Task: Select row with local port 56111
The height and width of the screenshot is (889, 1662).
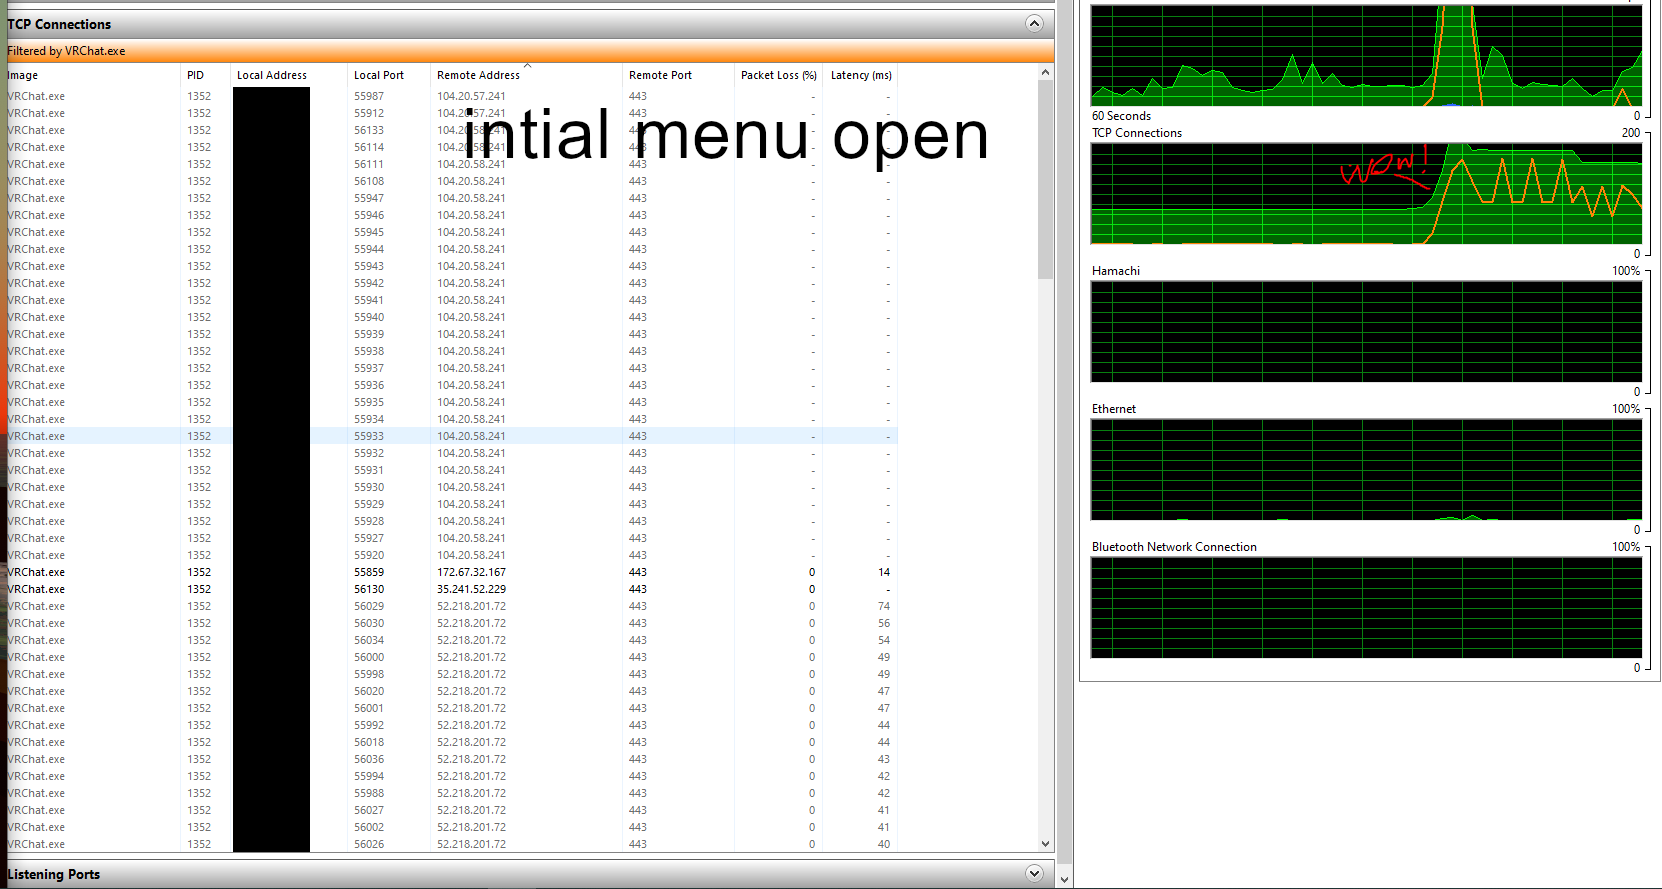Action: point(452,164)
